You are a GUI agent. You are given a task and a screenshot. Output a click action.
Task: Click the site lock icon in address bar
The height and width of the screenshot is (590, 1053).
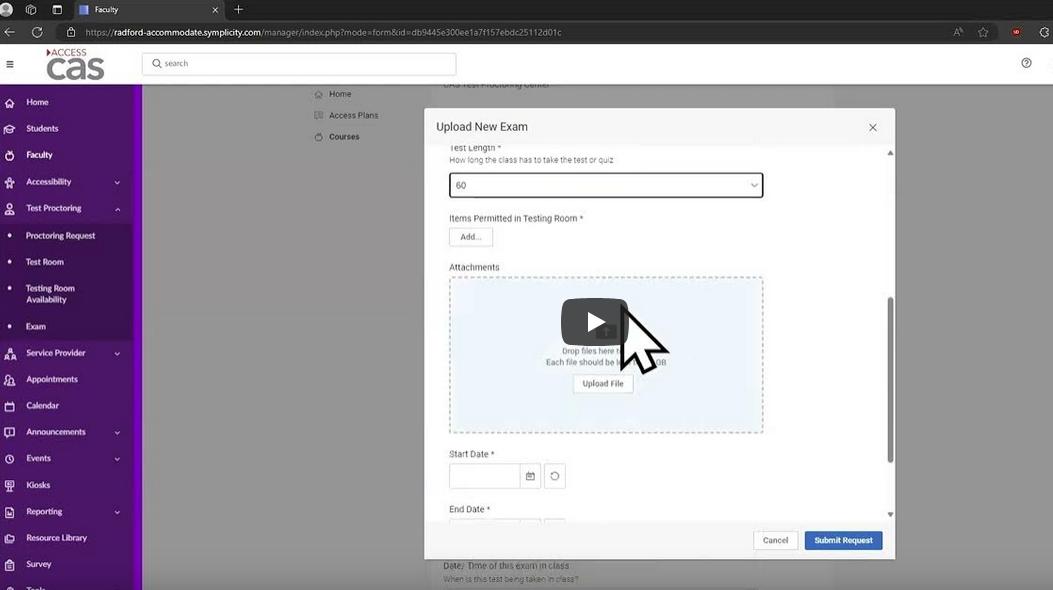pos(71,32)
